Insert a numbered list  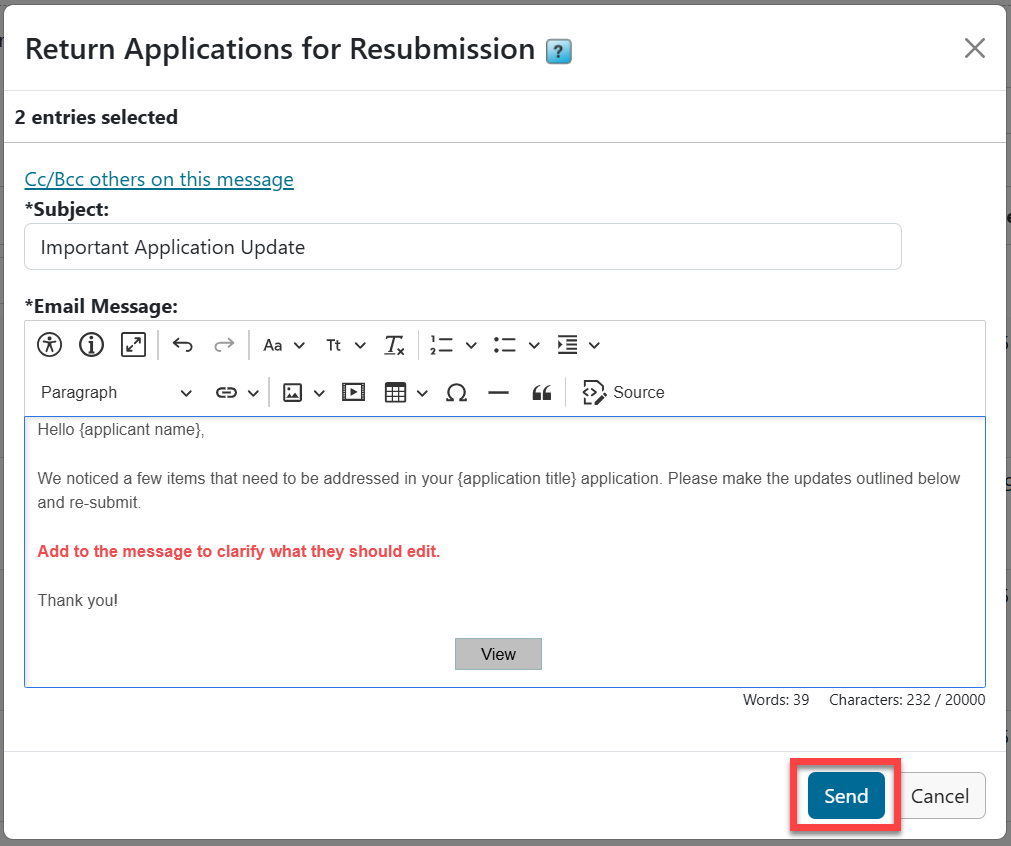click(x=442, y=345)
